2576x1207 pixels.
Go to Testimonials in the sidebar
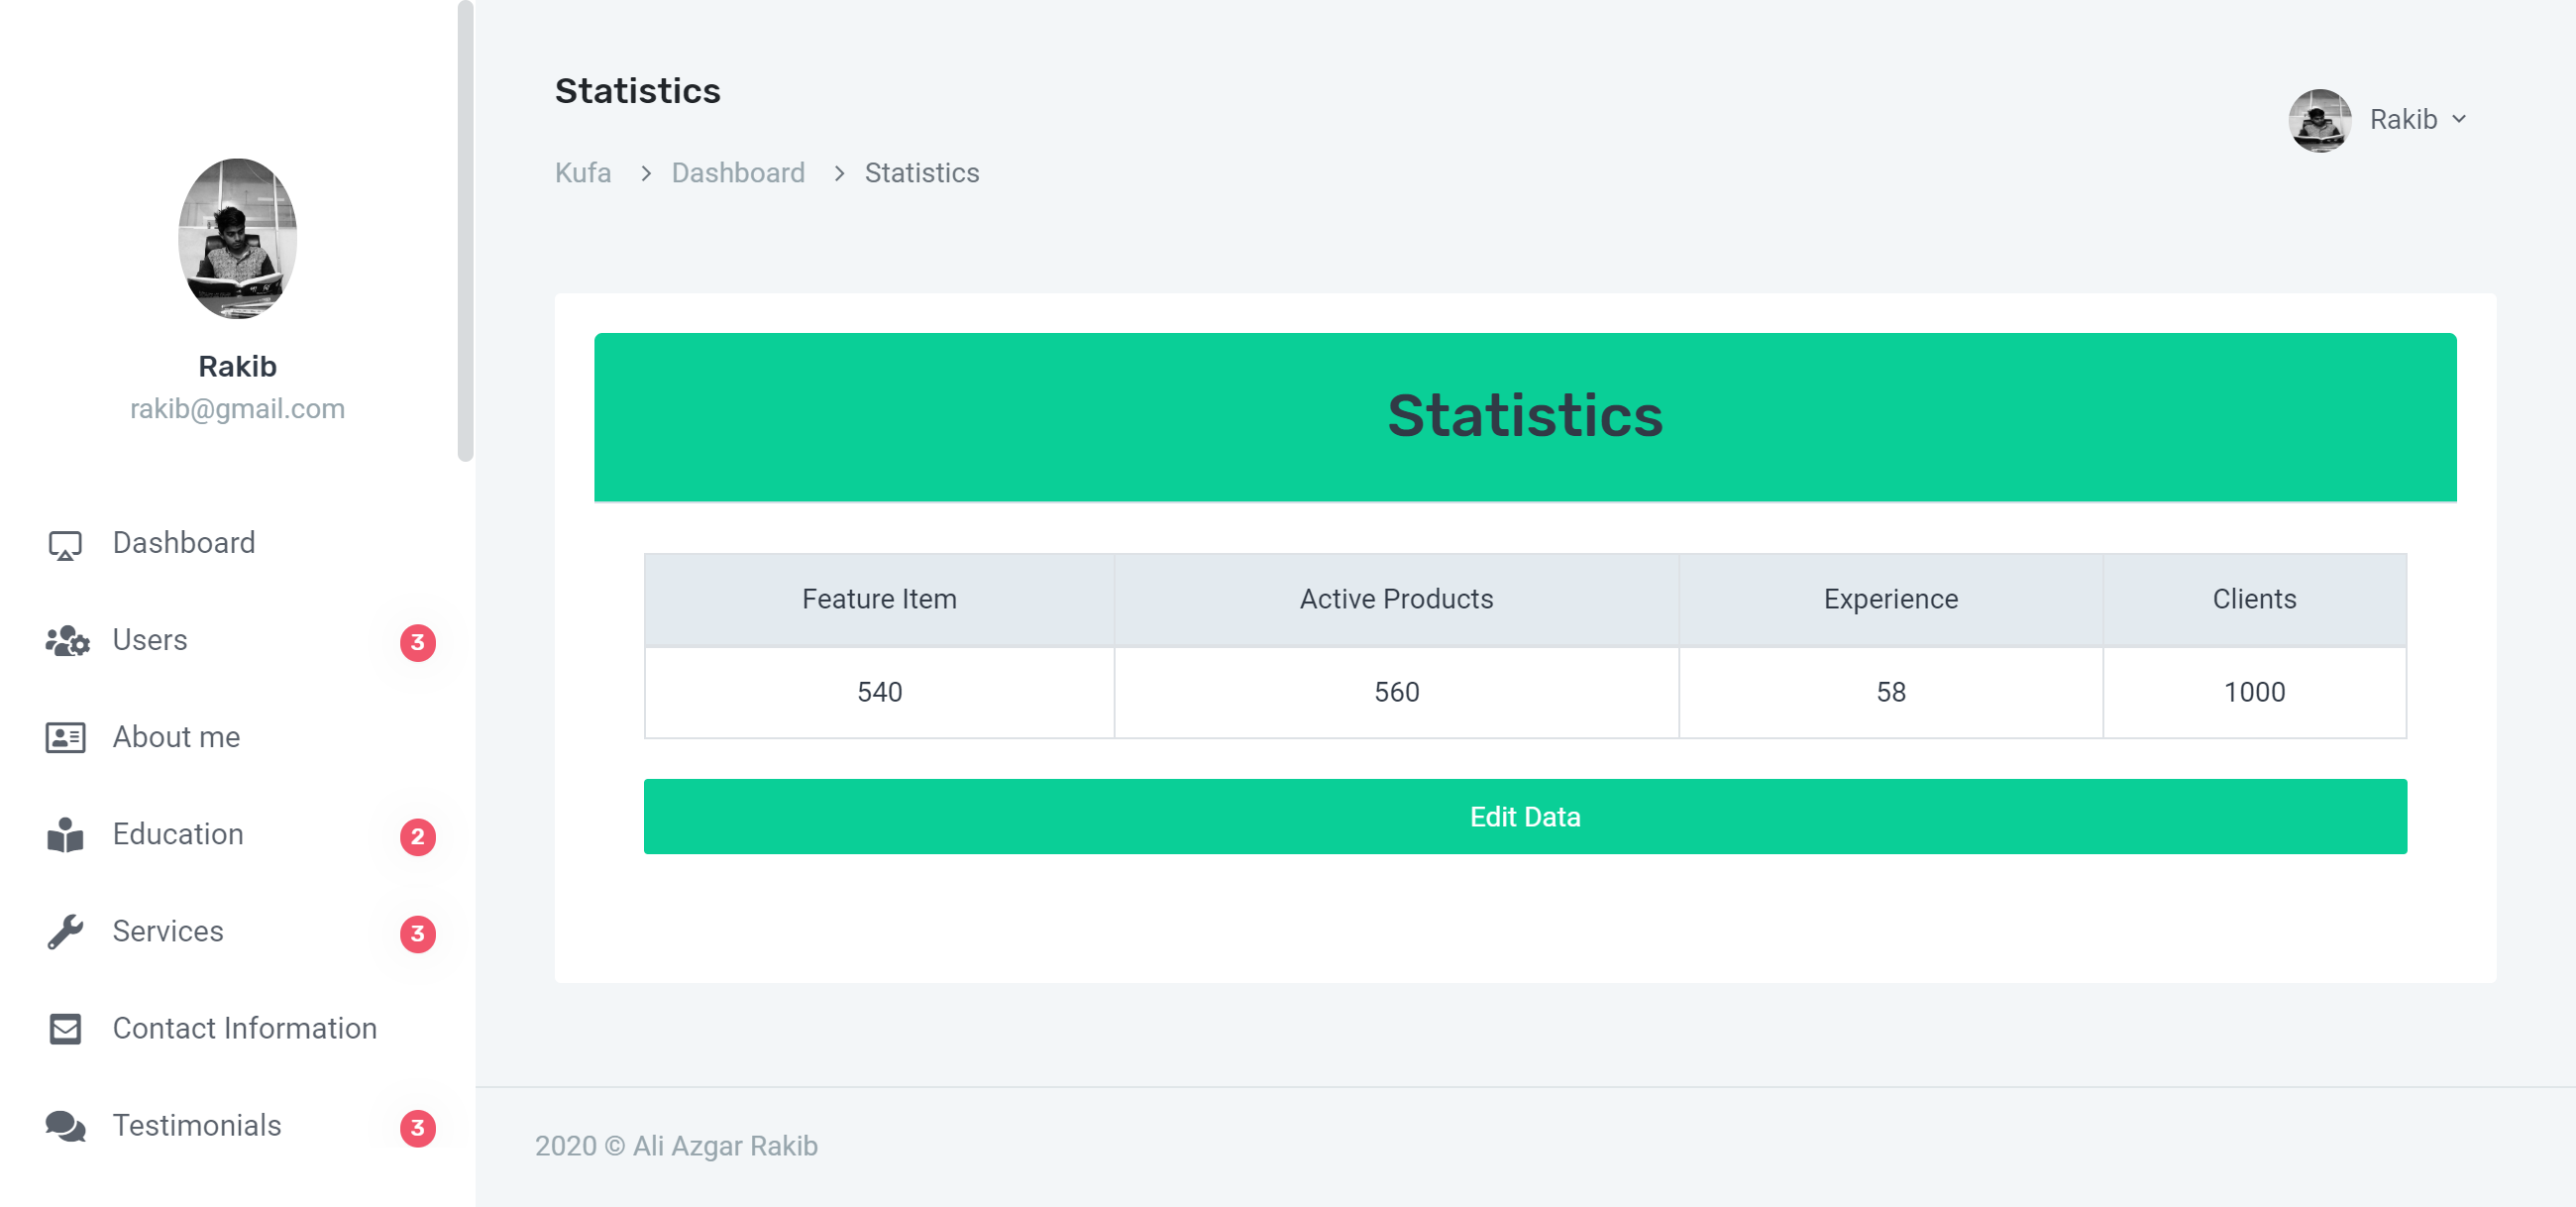[x=196, y=1125]
